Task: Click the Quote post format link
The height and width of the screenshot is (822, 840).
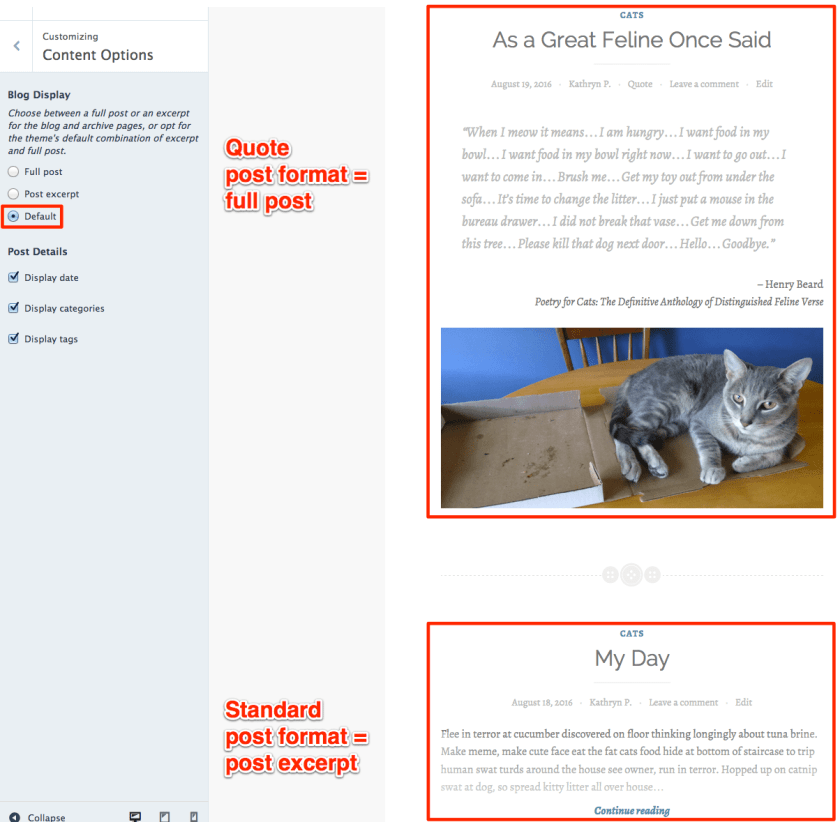Action: (639, 84)
